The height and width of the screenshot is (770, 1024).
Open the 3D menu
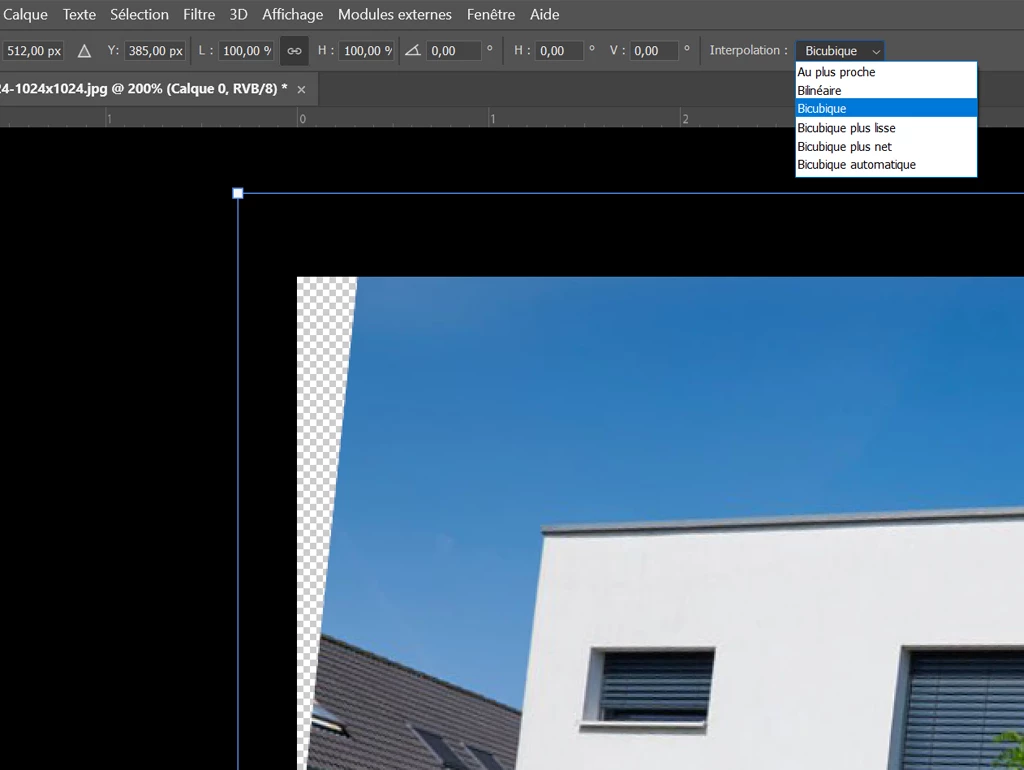238,14
